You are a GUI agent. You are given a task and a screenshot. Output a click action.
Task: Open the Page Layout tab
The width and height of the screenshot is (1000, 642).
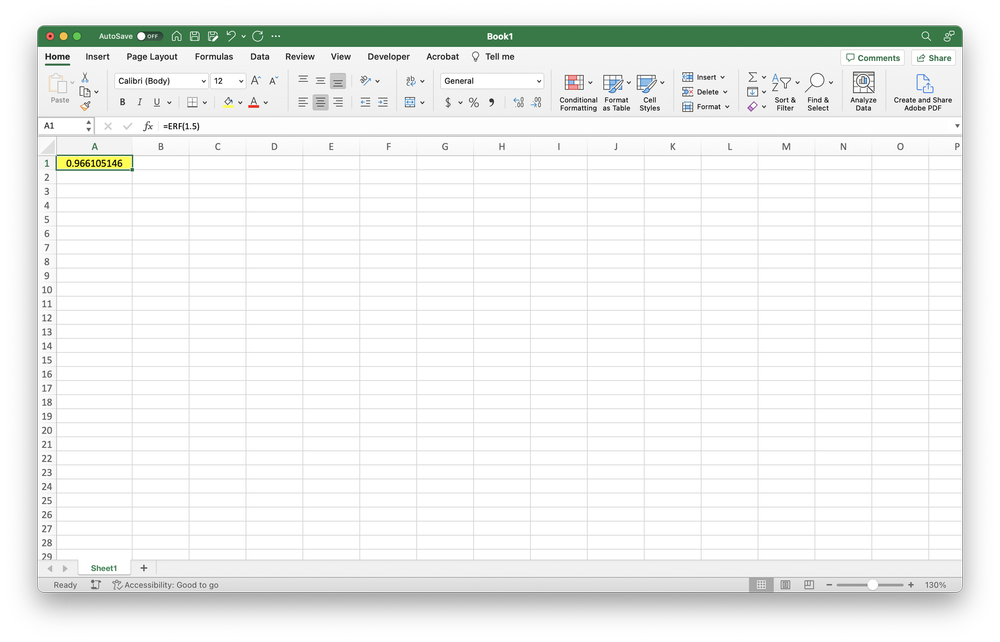tap(152, 57)
